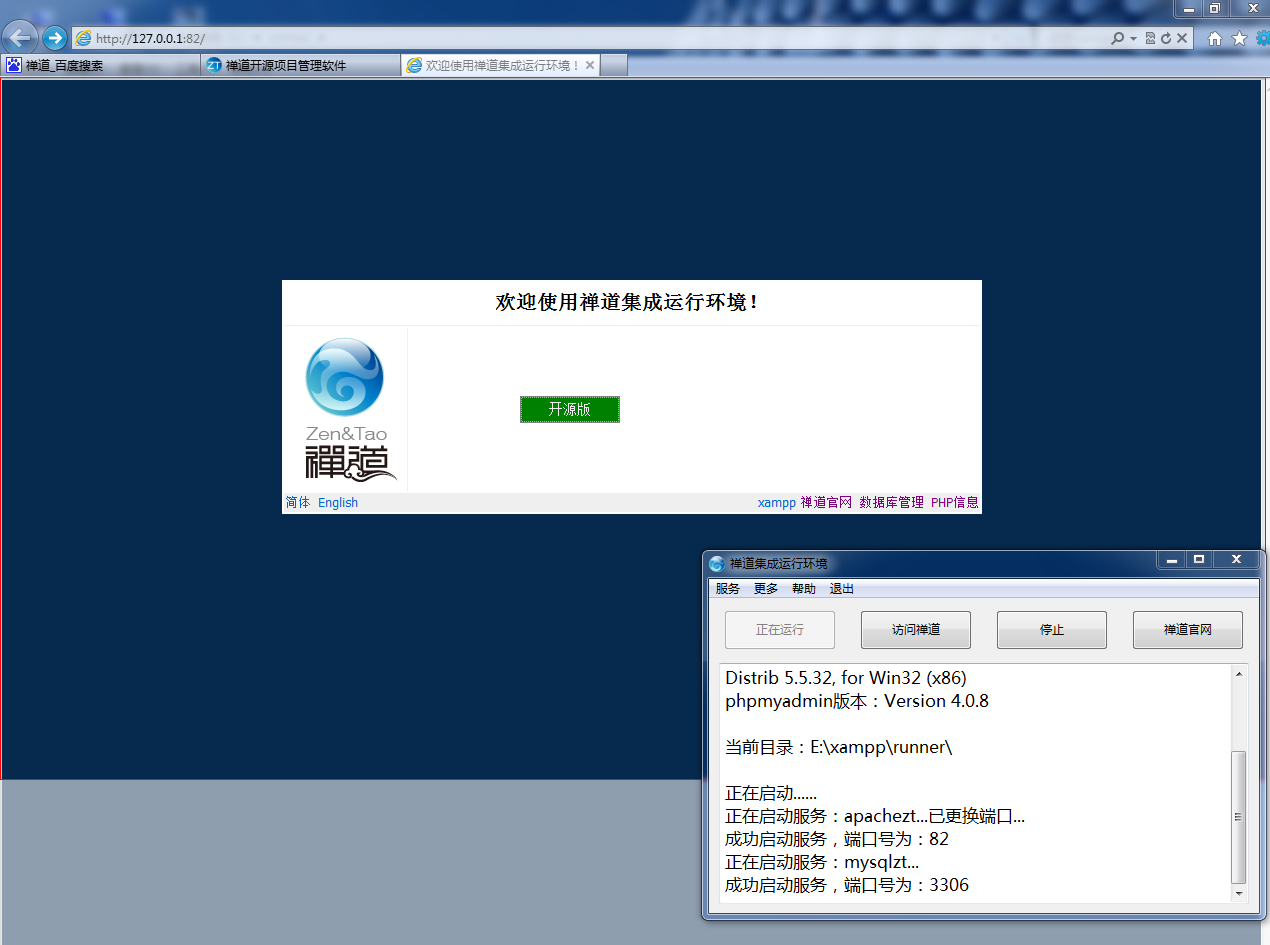Toggle the compatibility view icon
1270x945 pixels.
tap(1150, 38)
